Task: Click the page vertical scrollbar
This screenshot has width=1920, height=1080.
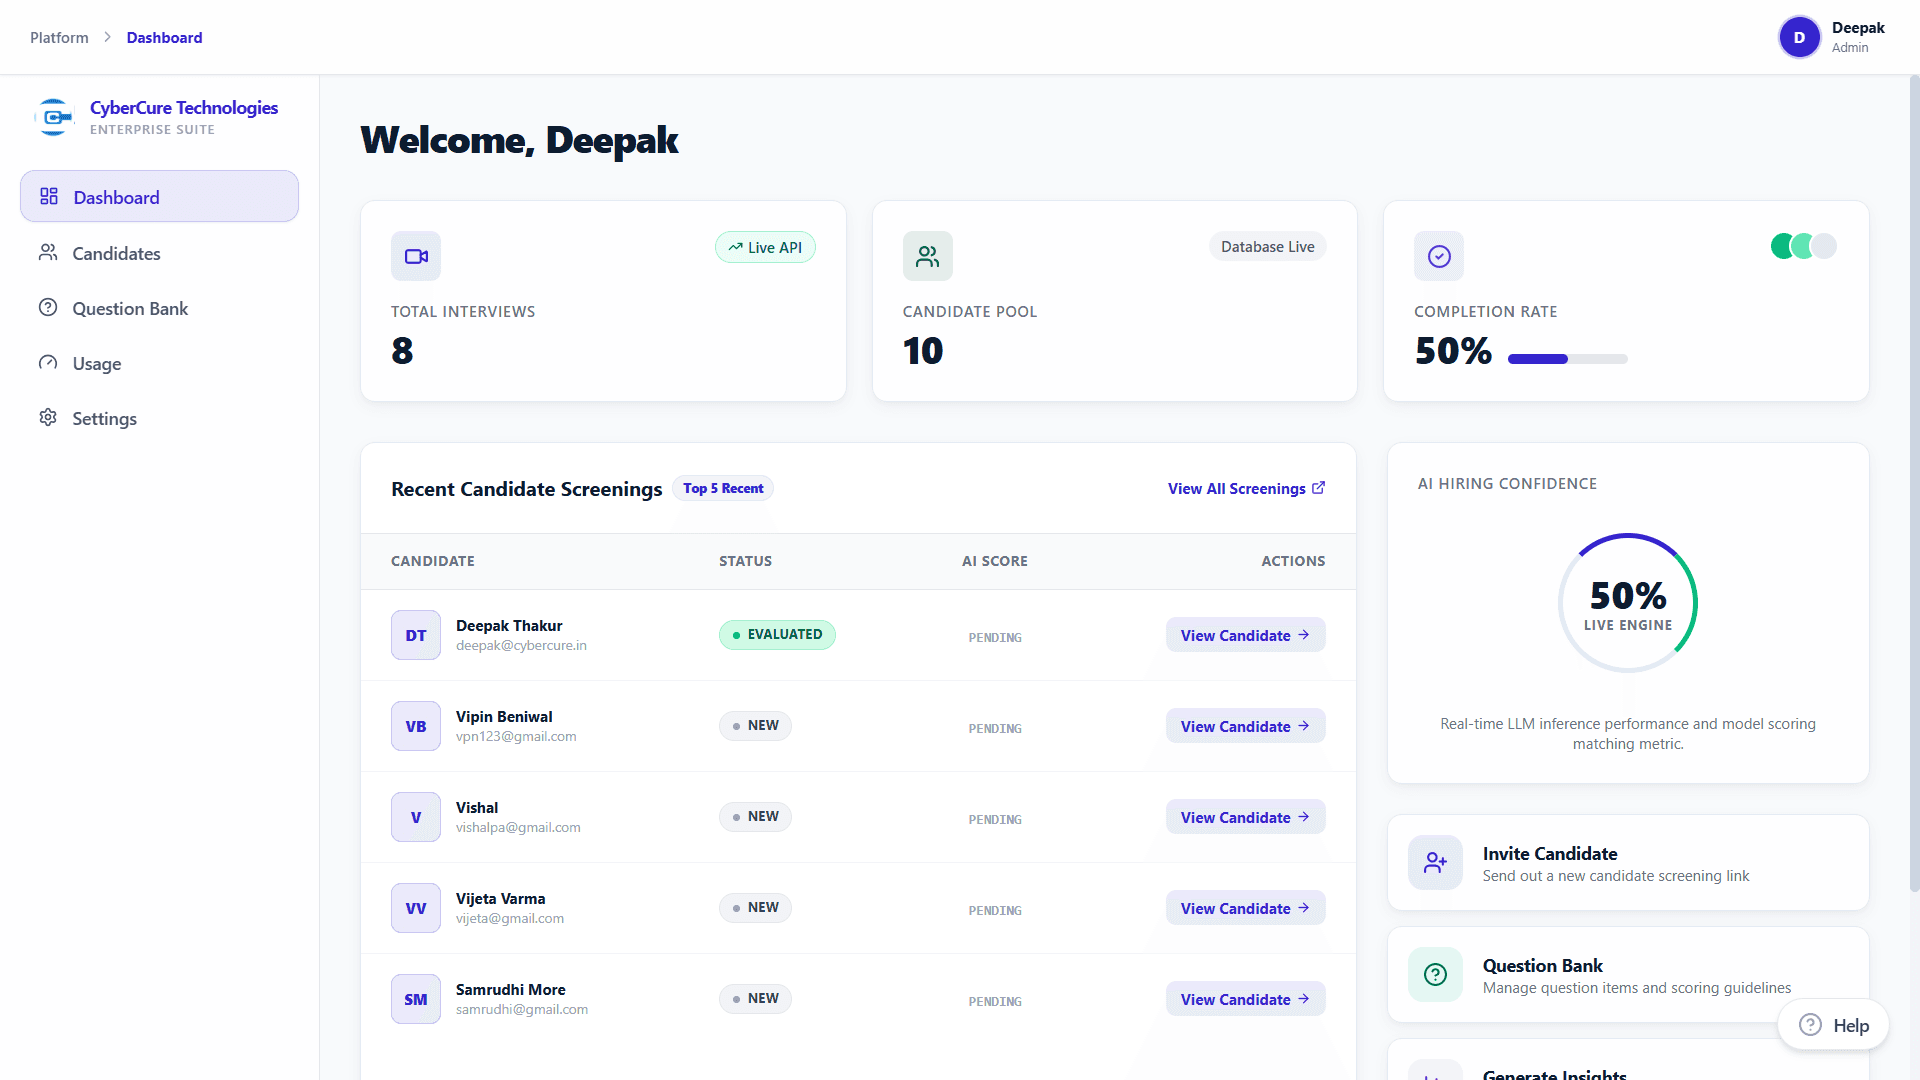Action: pyautogui.click(x=1914, y=484)
